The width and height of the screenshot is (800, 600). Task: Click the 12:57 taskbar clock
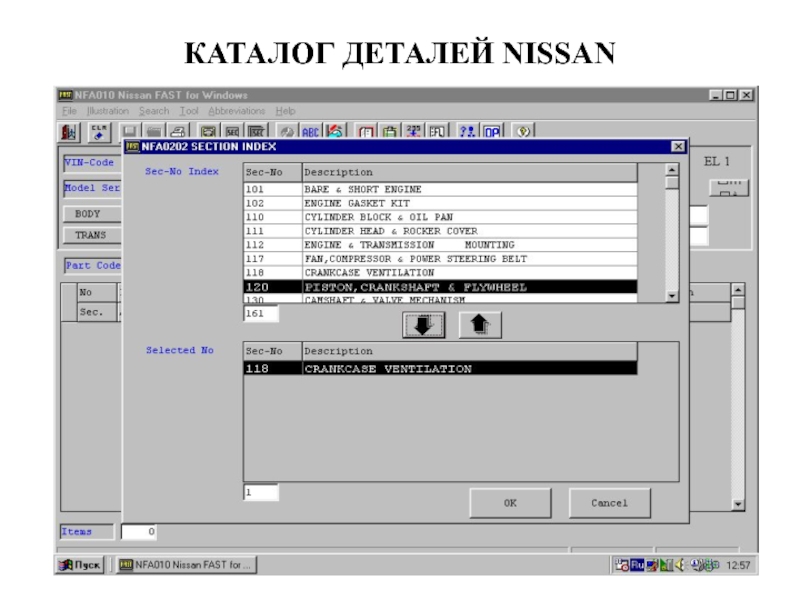738,565
